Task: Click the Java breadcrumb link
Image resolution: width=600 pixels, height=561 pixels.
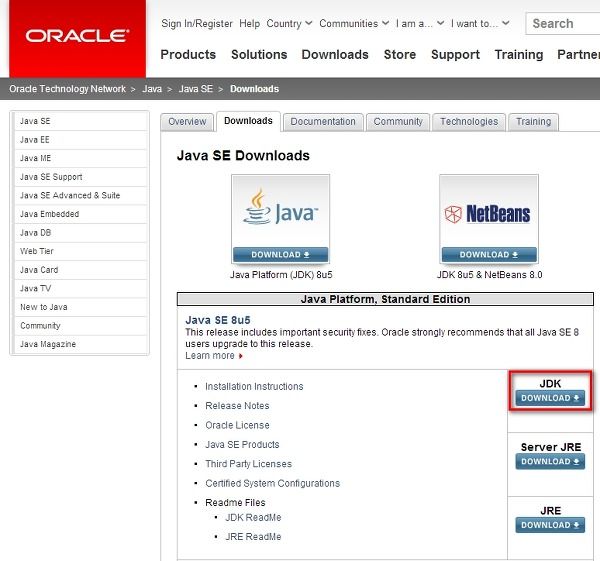Action: click(152, 89)
